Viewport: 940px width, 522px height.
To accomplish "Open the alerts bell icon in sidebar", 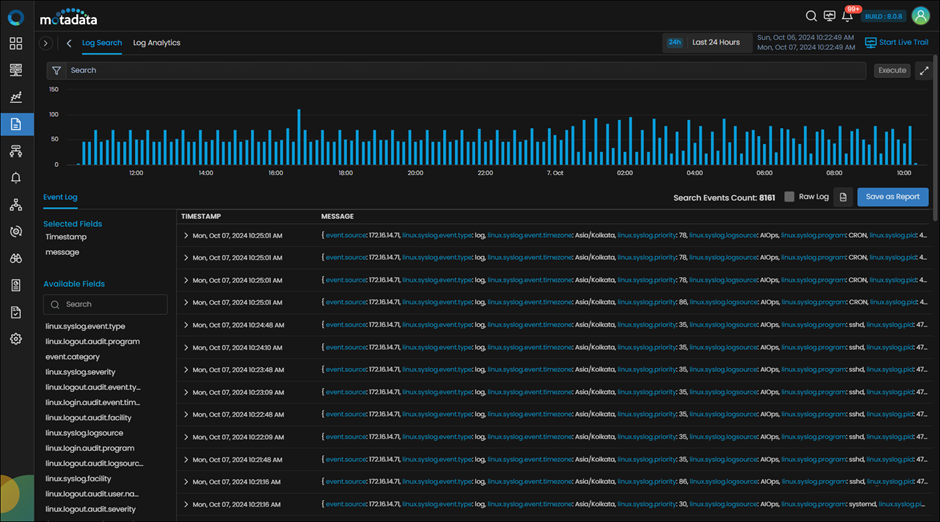I will (16, 178).
